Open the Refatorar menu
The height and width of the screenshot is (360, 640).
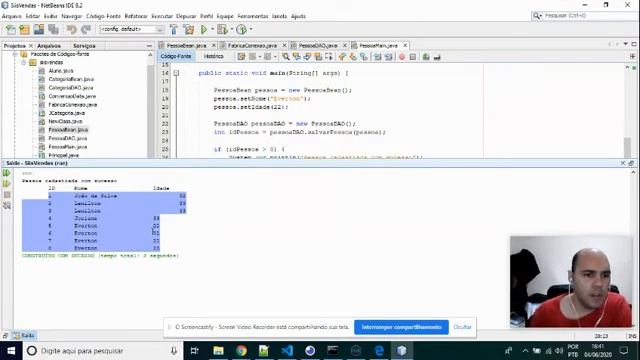tap(136, 16)
